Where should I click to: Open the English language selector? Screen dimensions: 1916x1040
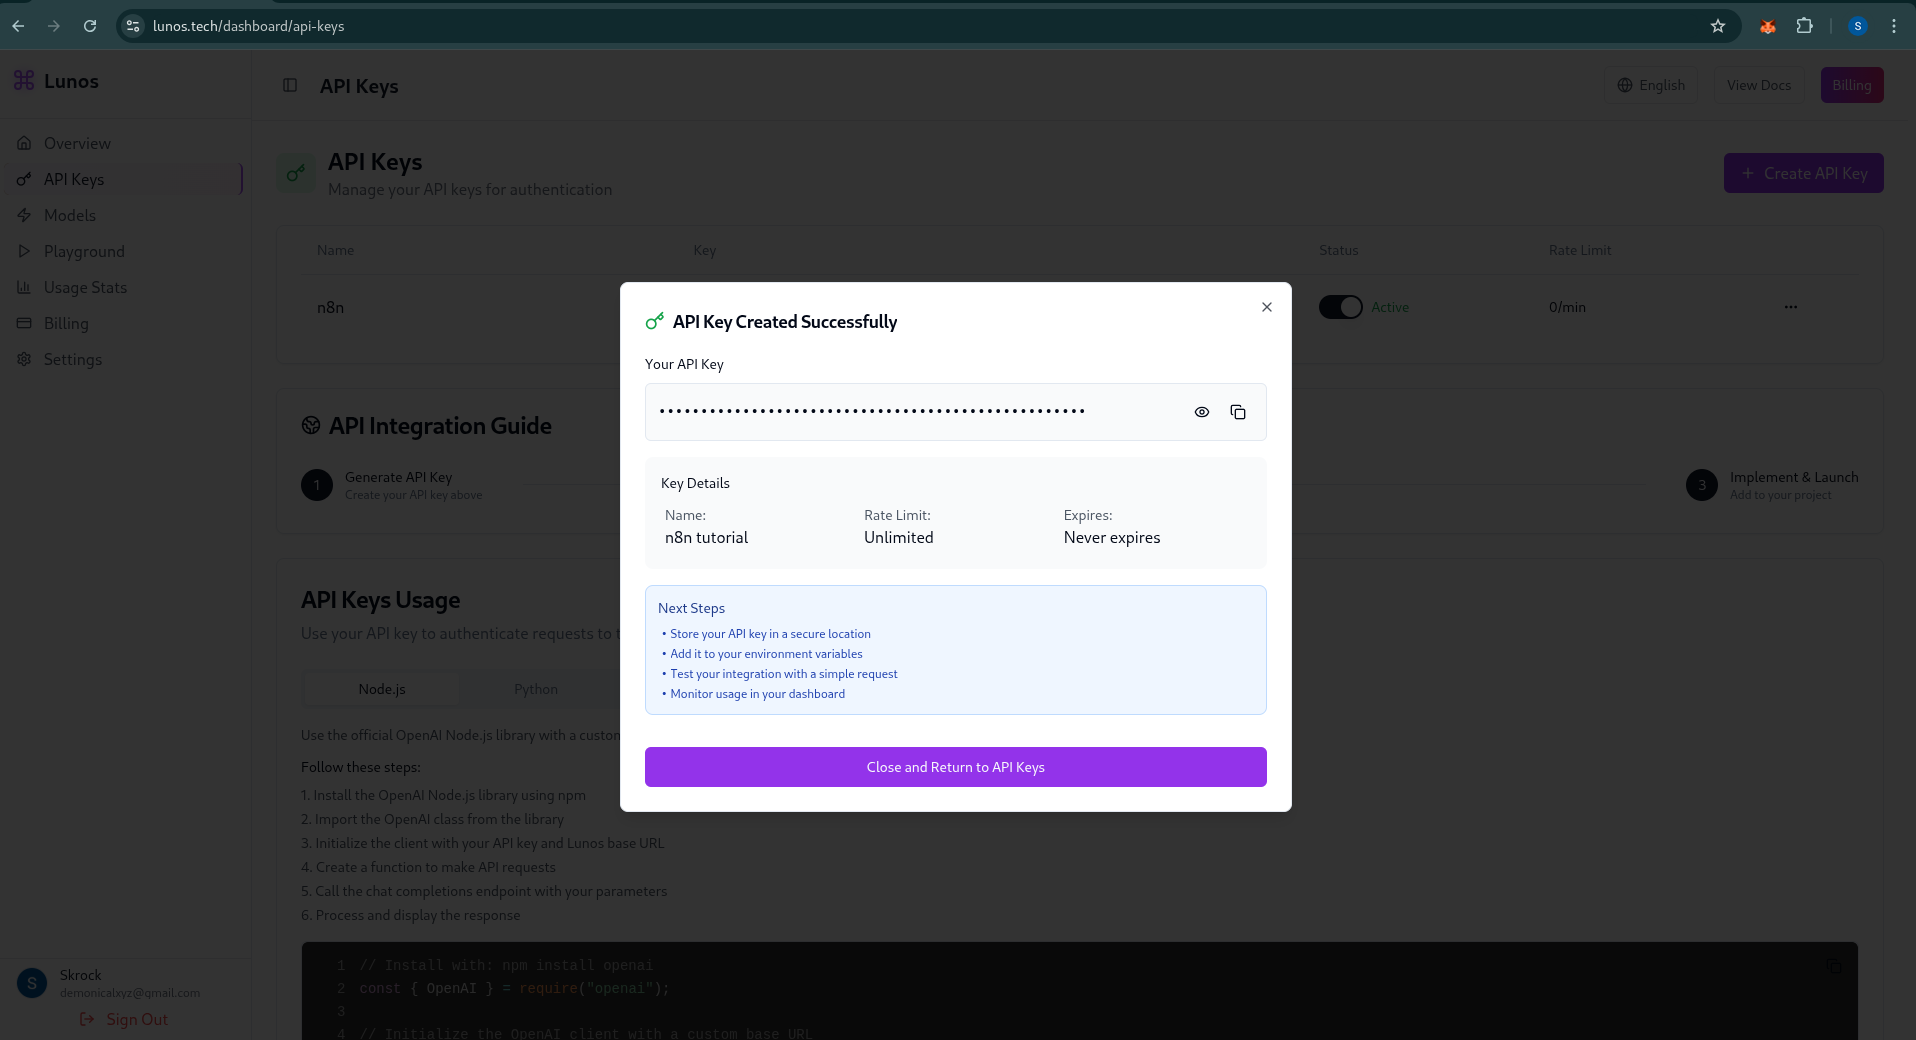coord(1651,85)
